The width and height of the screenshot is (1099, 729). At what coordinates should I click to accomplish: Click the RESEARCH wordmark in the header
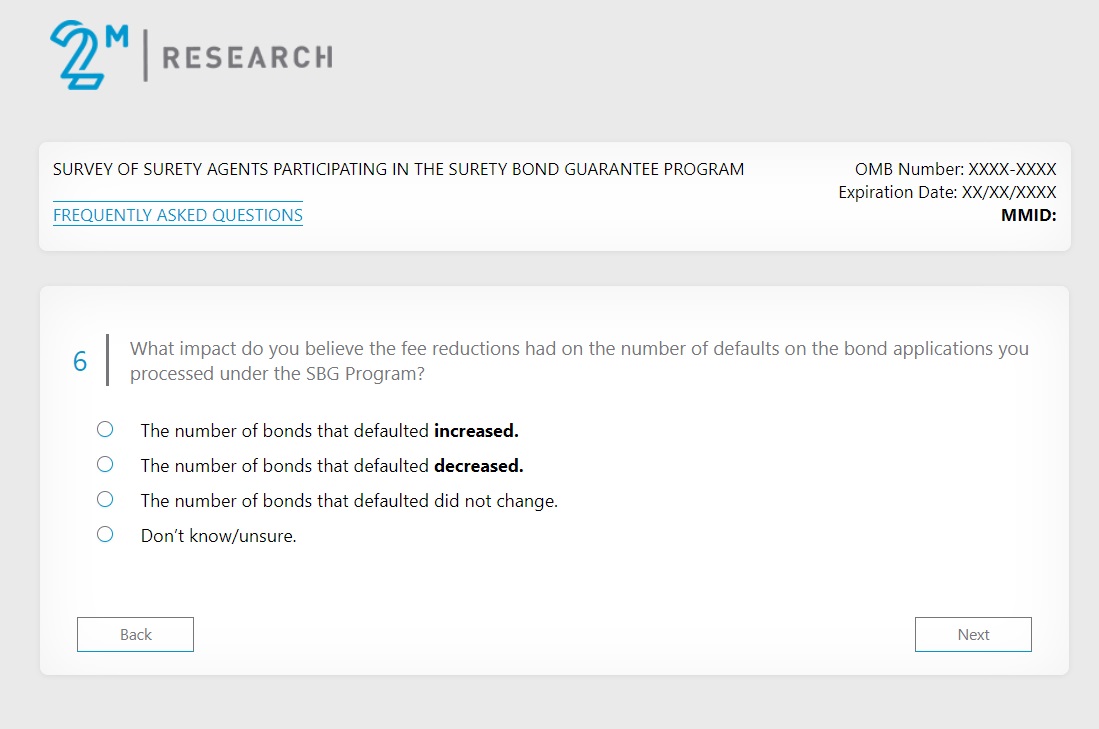pos(247,57)
